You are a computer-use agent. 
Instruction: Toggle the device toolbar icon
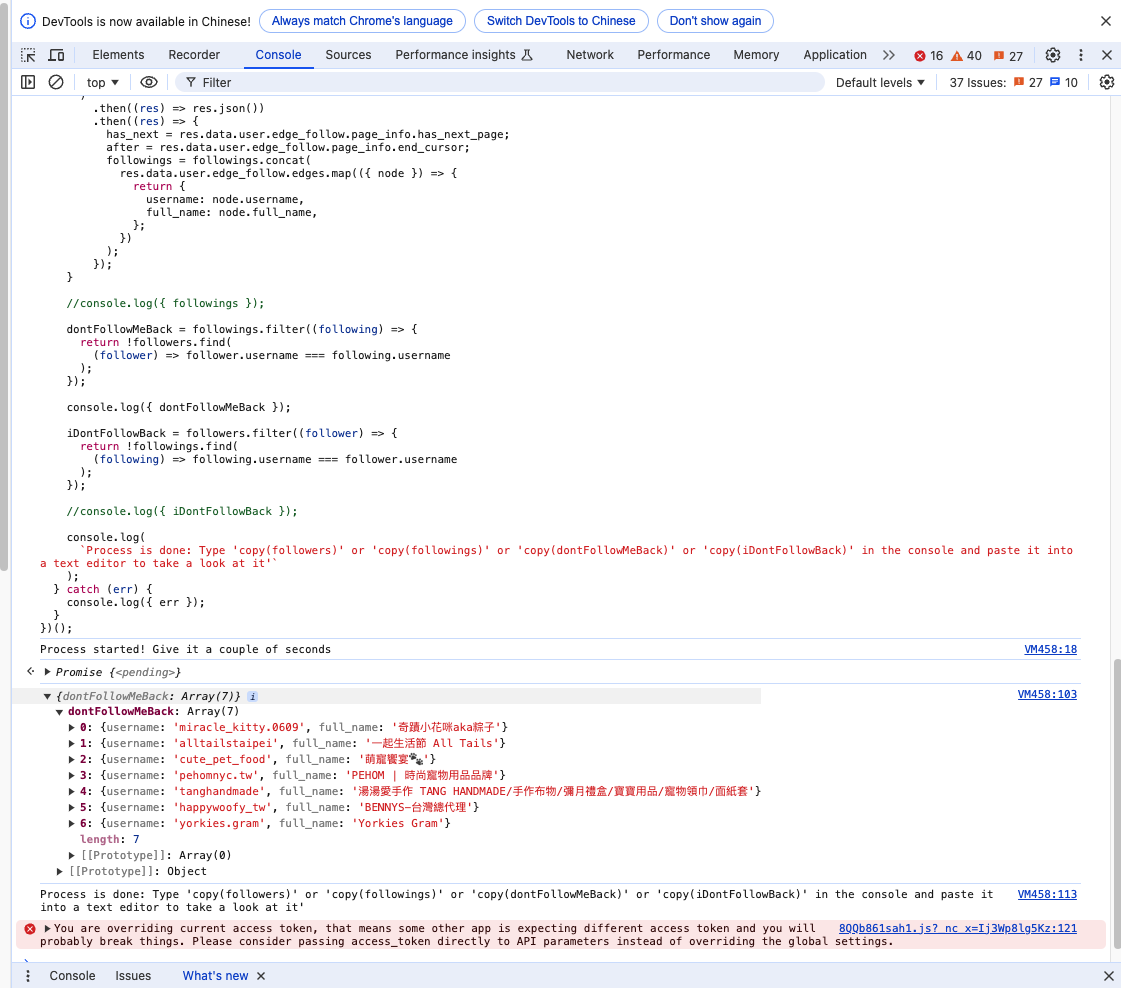click(x=56, y=55)
